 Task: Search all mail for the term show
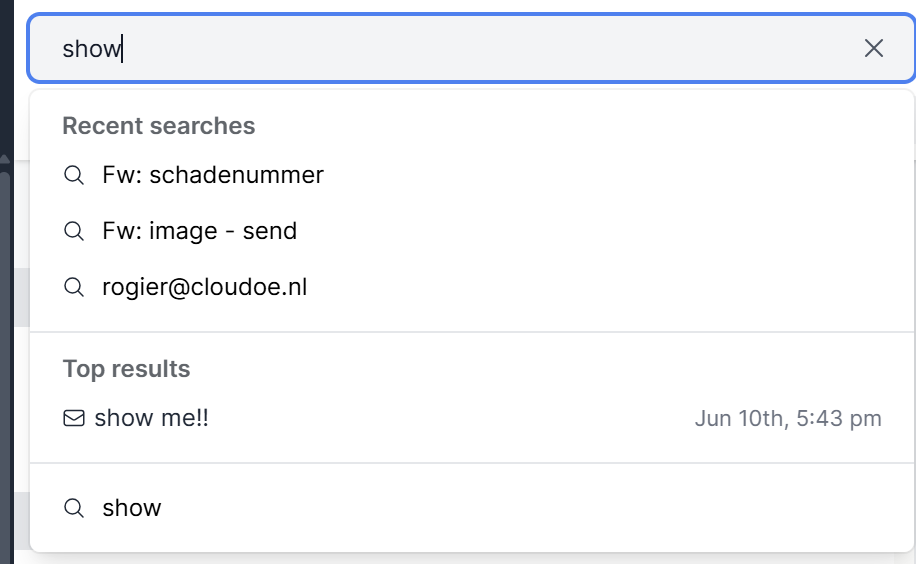pos(131,508)
